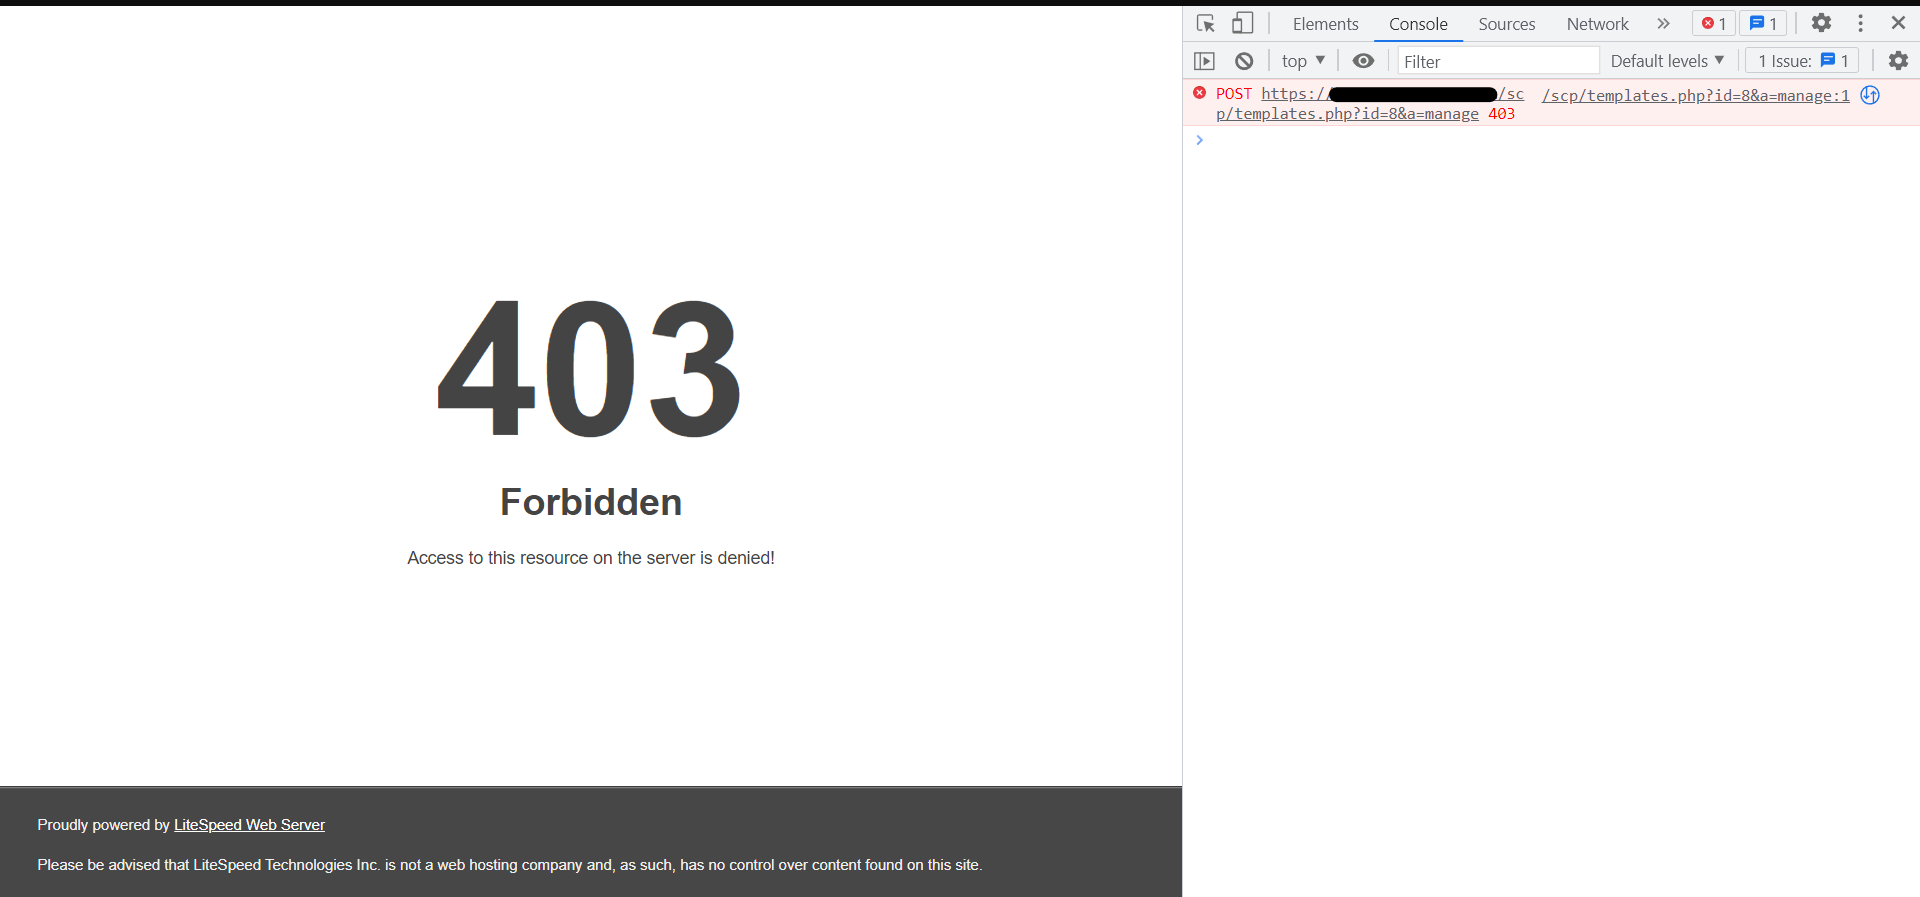This screenshot has width=1920, height=897.
Task: Open the console settings gear icon
Action: (x=1898, y=61)
